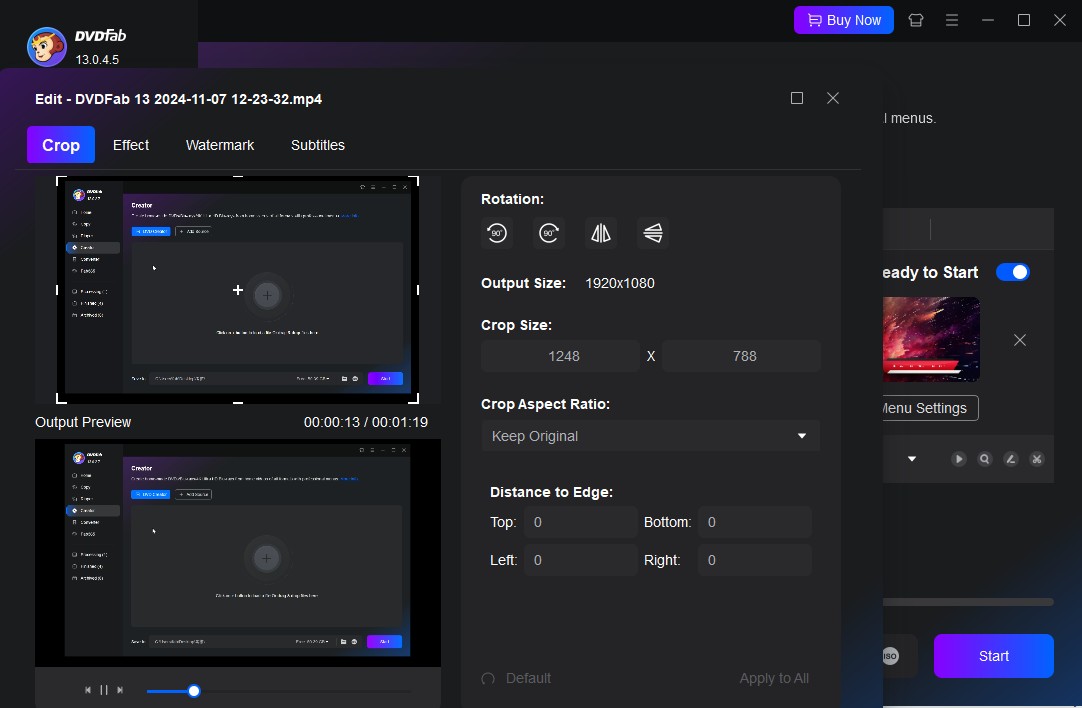Click the Buy Now button
Image resolution: width=1082 pixels, height=708 pixels.
(843, 20)
